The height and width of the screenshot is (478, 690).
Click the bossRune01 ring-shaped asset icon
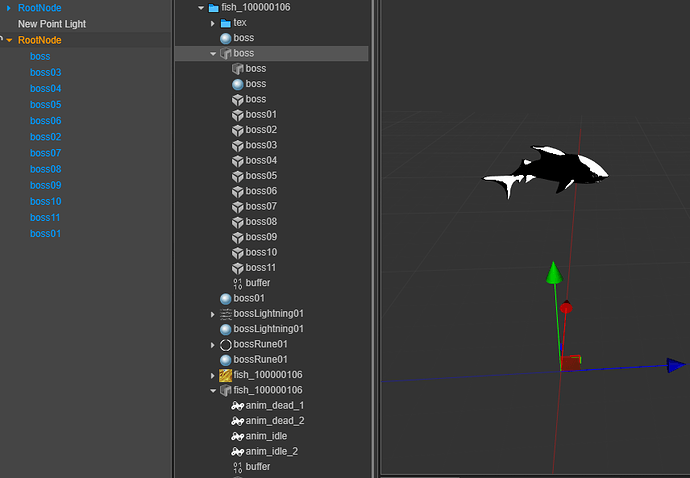pyautogui.click(x=226, y=345)
